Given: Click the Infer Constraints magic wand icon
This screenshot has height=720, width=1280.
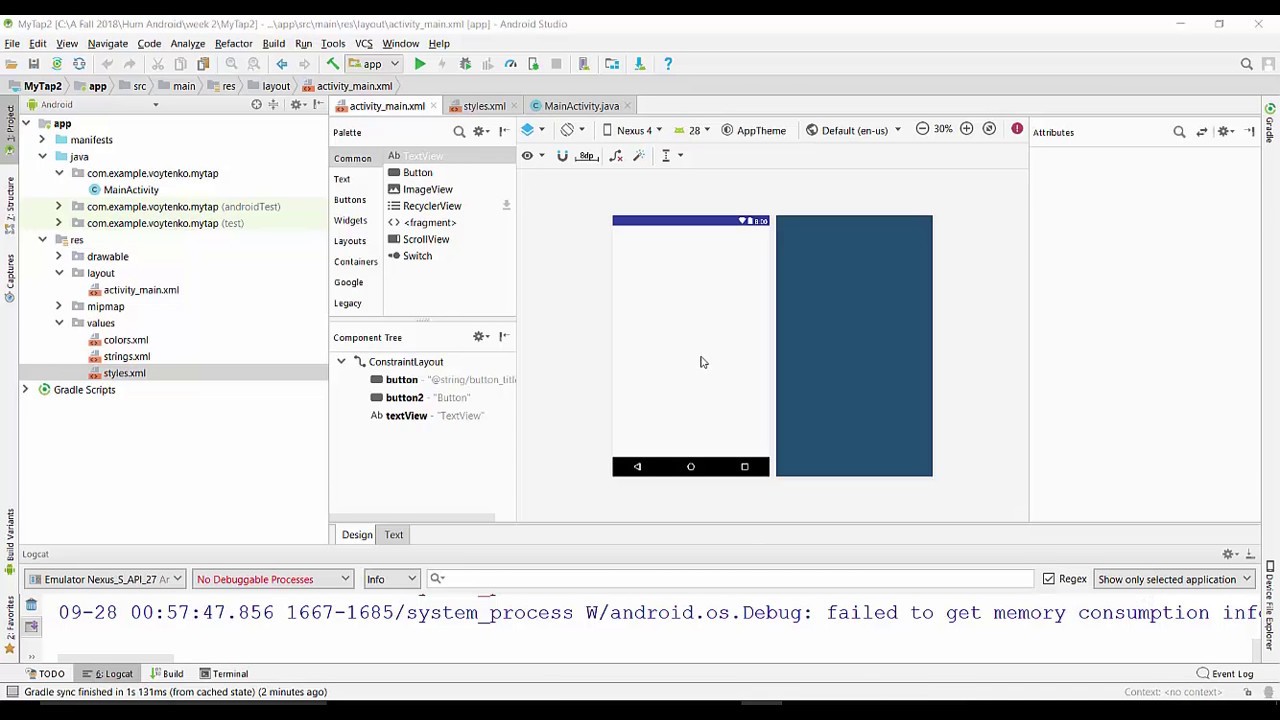Looking at the screenshot, I should 639,156.
